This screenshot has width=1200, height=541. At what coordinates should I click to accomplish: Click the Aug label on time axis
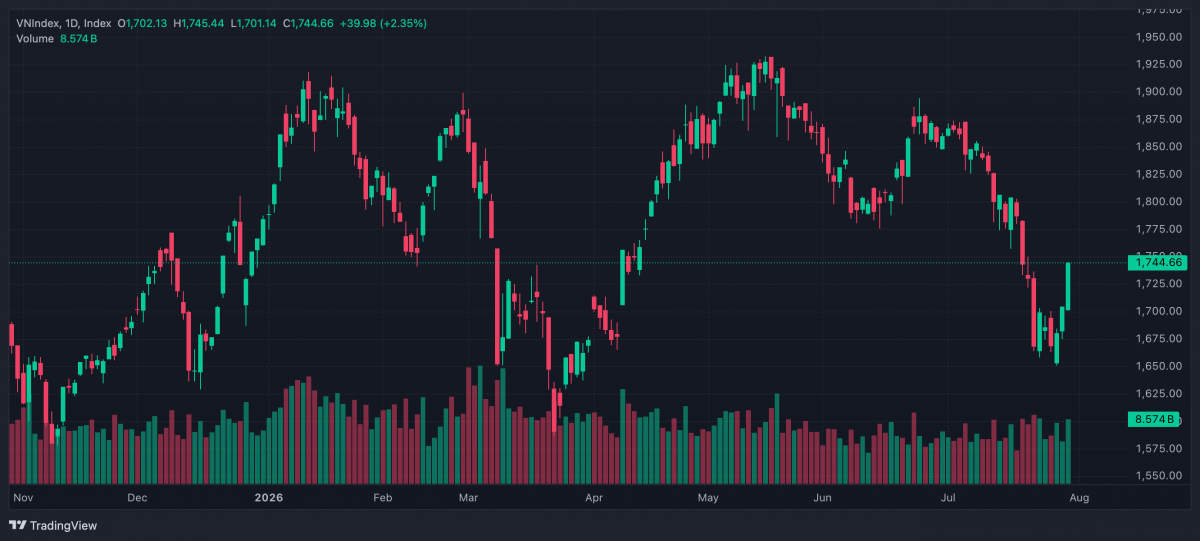1079,497
